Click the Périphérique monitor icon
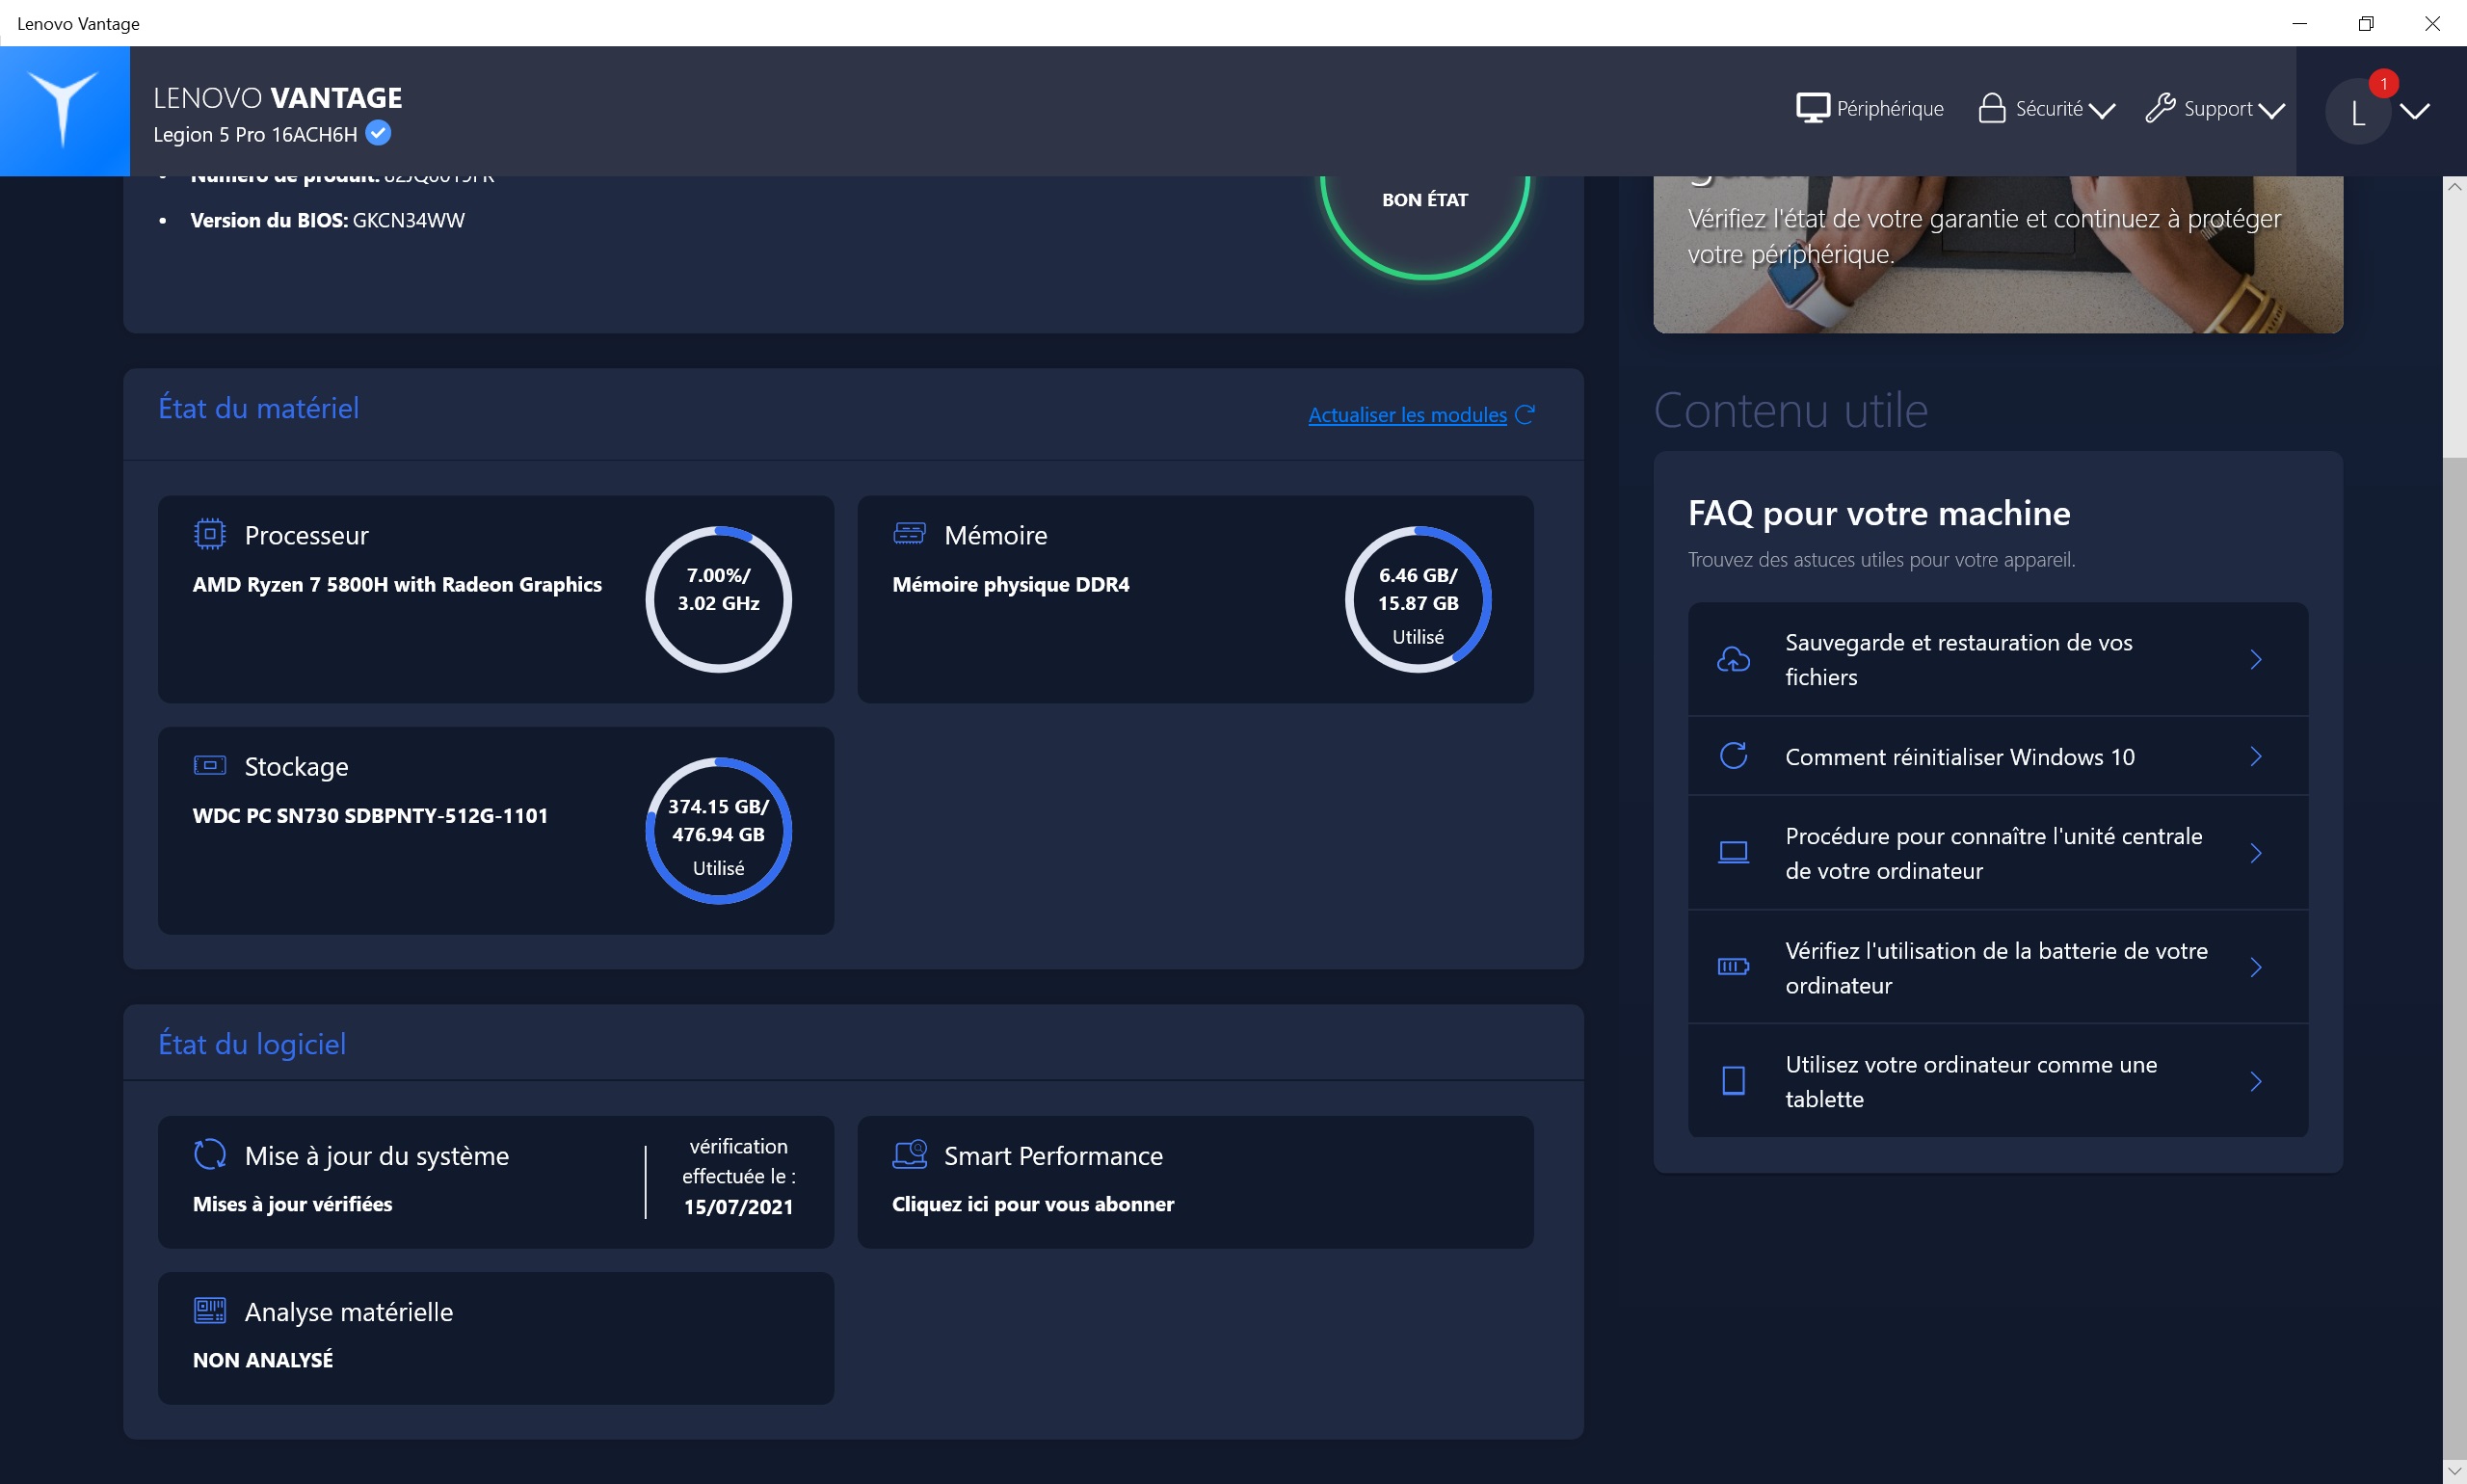2467x1484 pixels. coord(1812,108)
